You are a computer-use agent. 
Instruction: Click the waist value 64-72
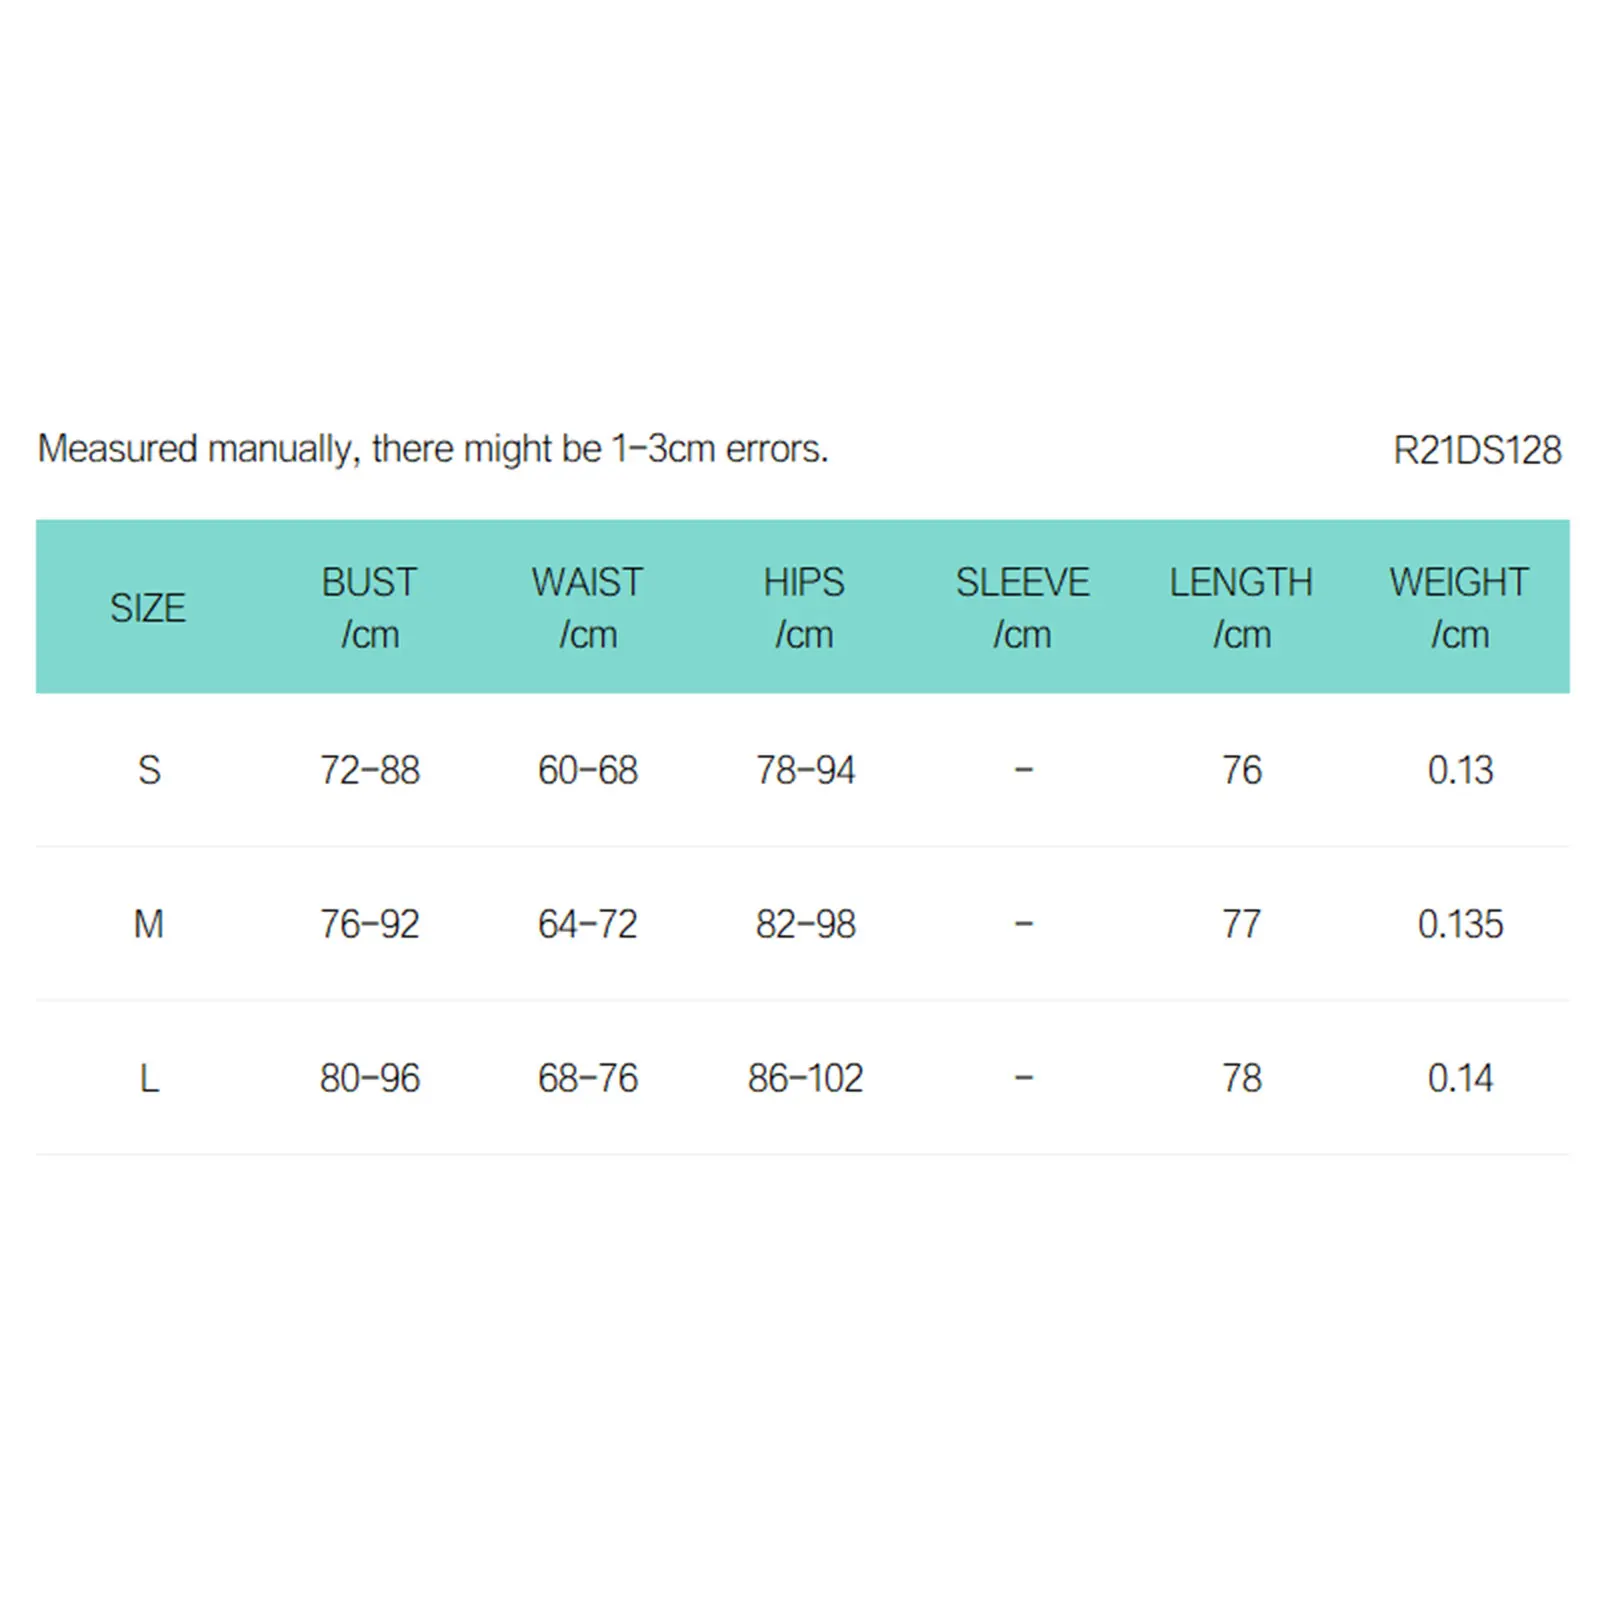[x=587, y=924]
